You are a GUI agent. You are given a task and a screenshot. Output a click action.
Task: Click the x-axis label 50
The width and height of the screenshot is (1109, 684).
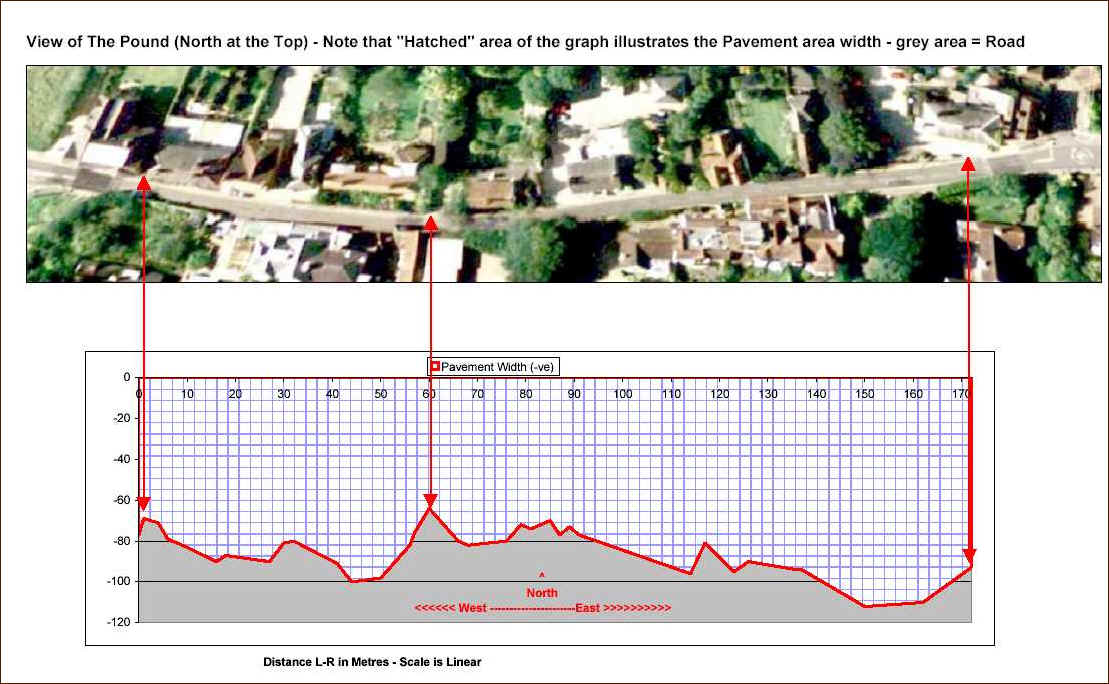[x=381, y=394]
